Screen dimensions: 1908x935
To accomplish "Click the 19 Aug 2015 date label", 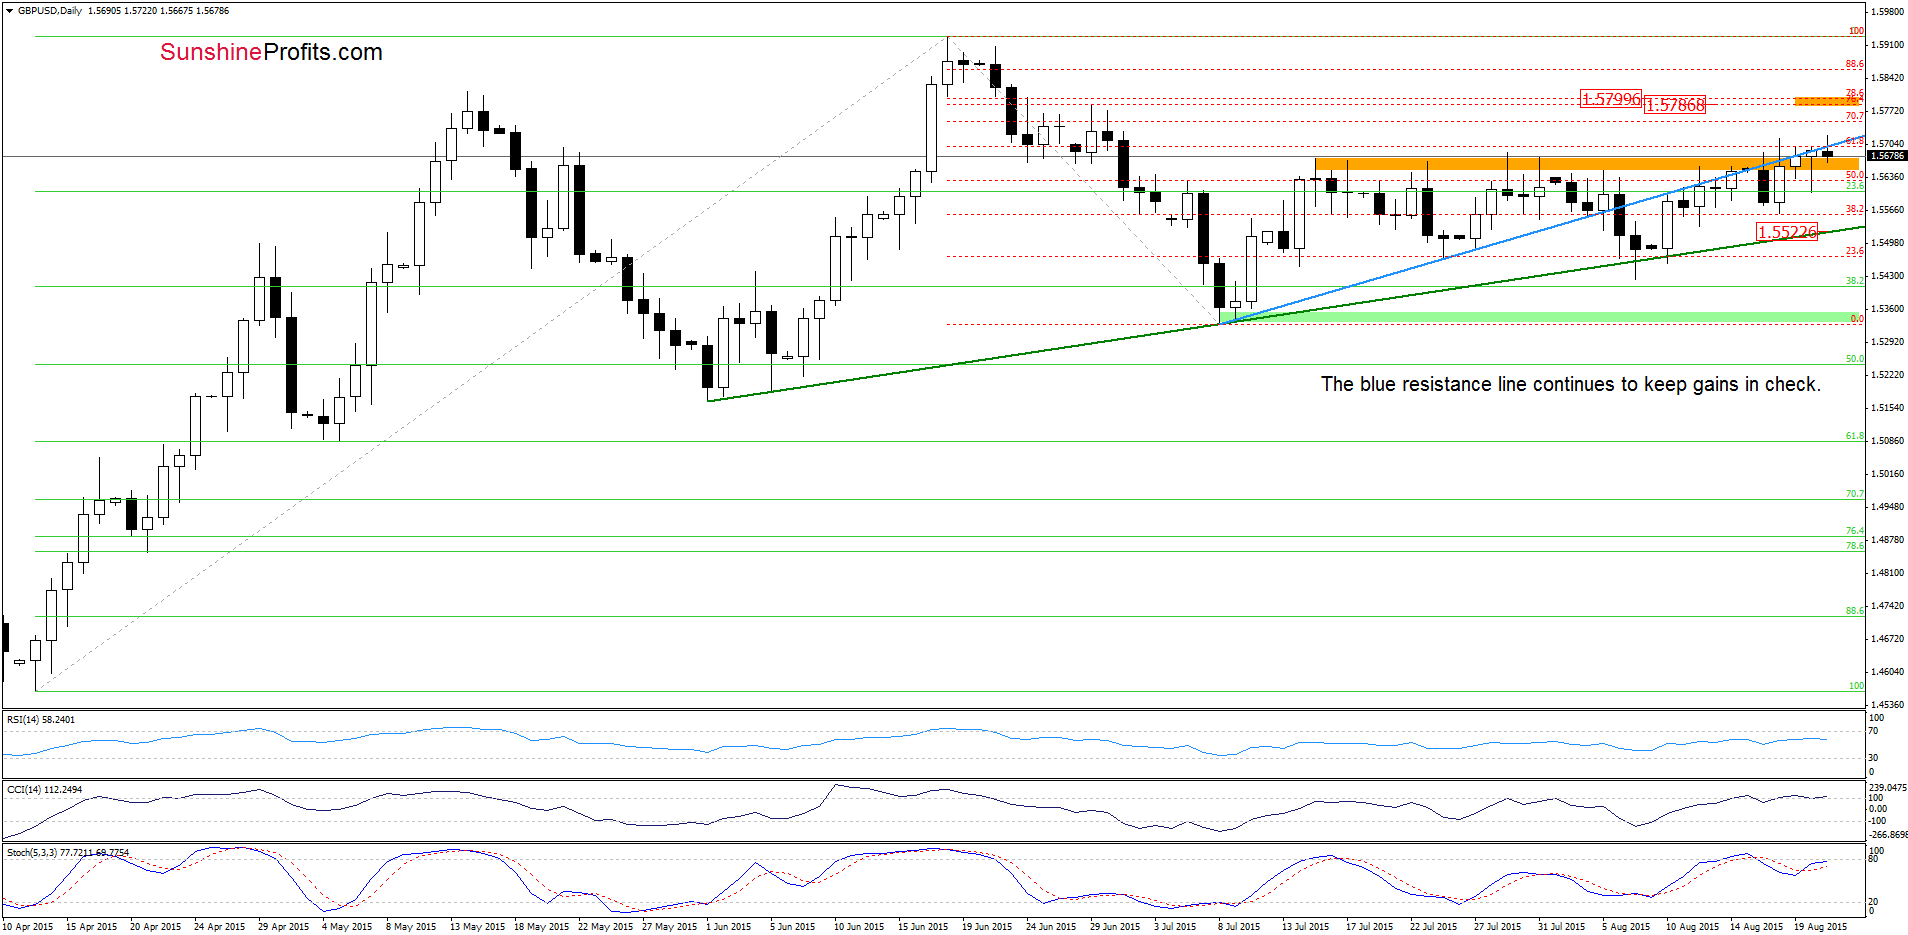I will pyautogui.click(x=1820, y=927).
